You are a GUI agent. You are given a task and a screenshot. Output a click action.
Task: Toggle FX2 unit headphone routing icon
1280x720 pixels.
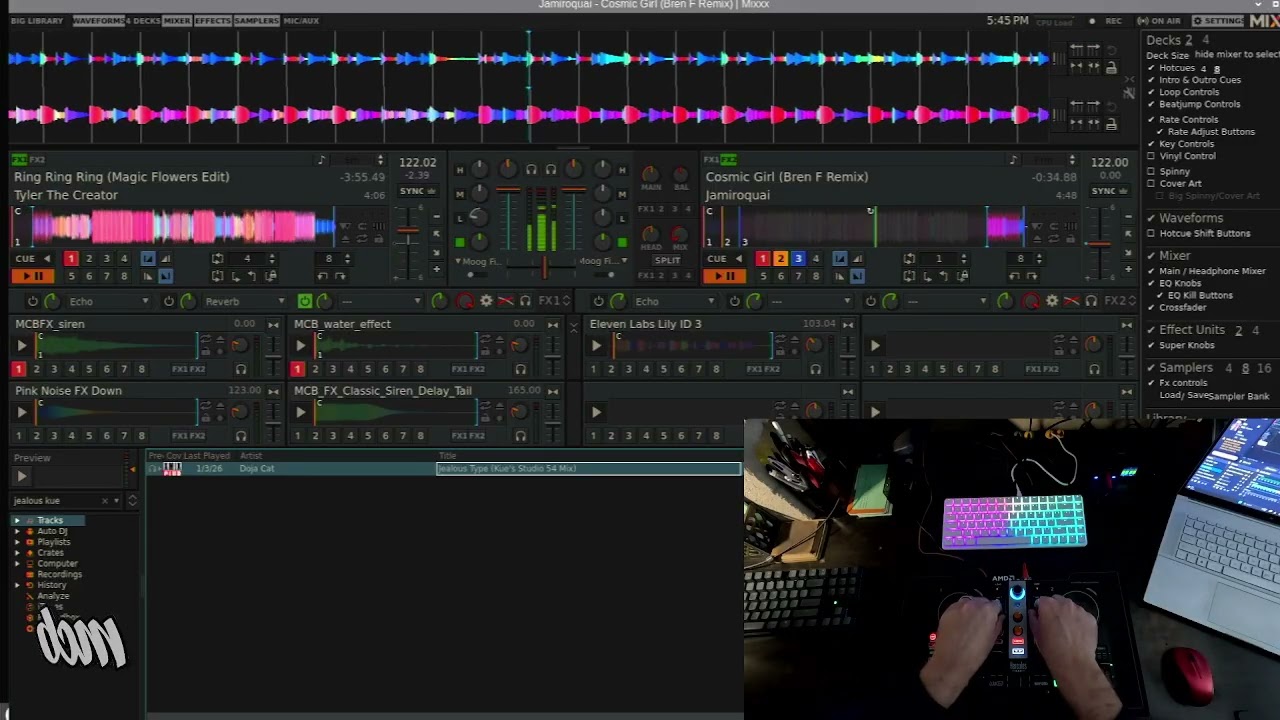[1091, 301]
